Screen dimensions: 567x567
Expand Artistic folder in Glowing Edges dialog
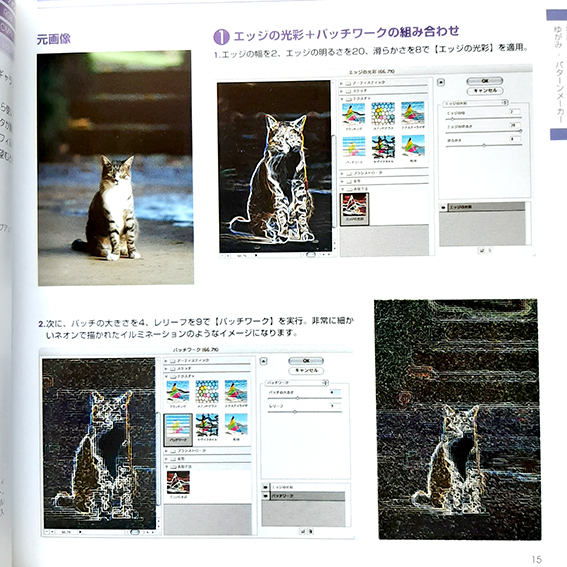342,84
